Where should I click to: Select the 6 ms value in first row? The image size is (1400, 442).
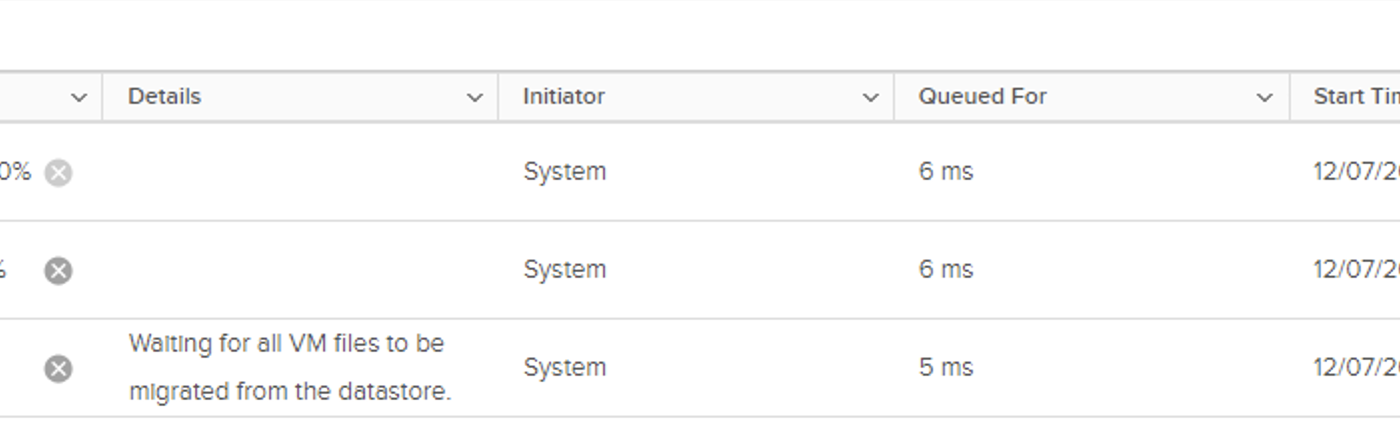[x=946, y=172]
